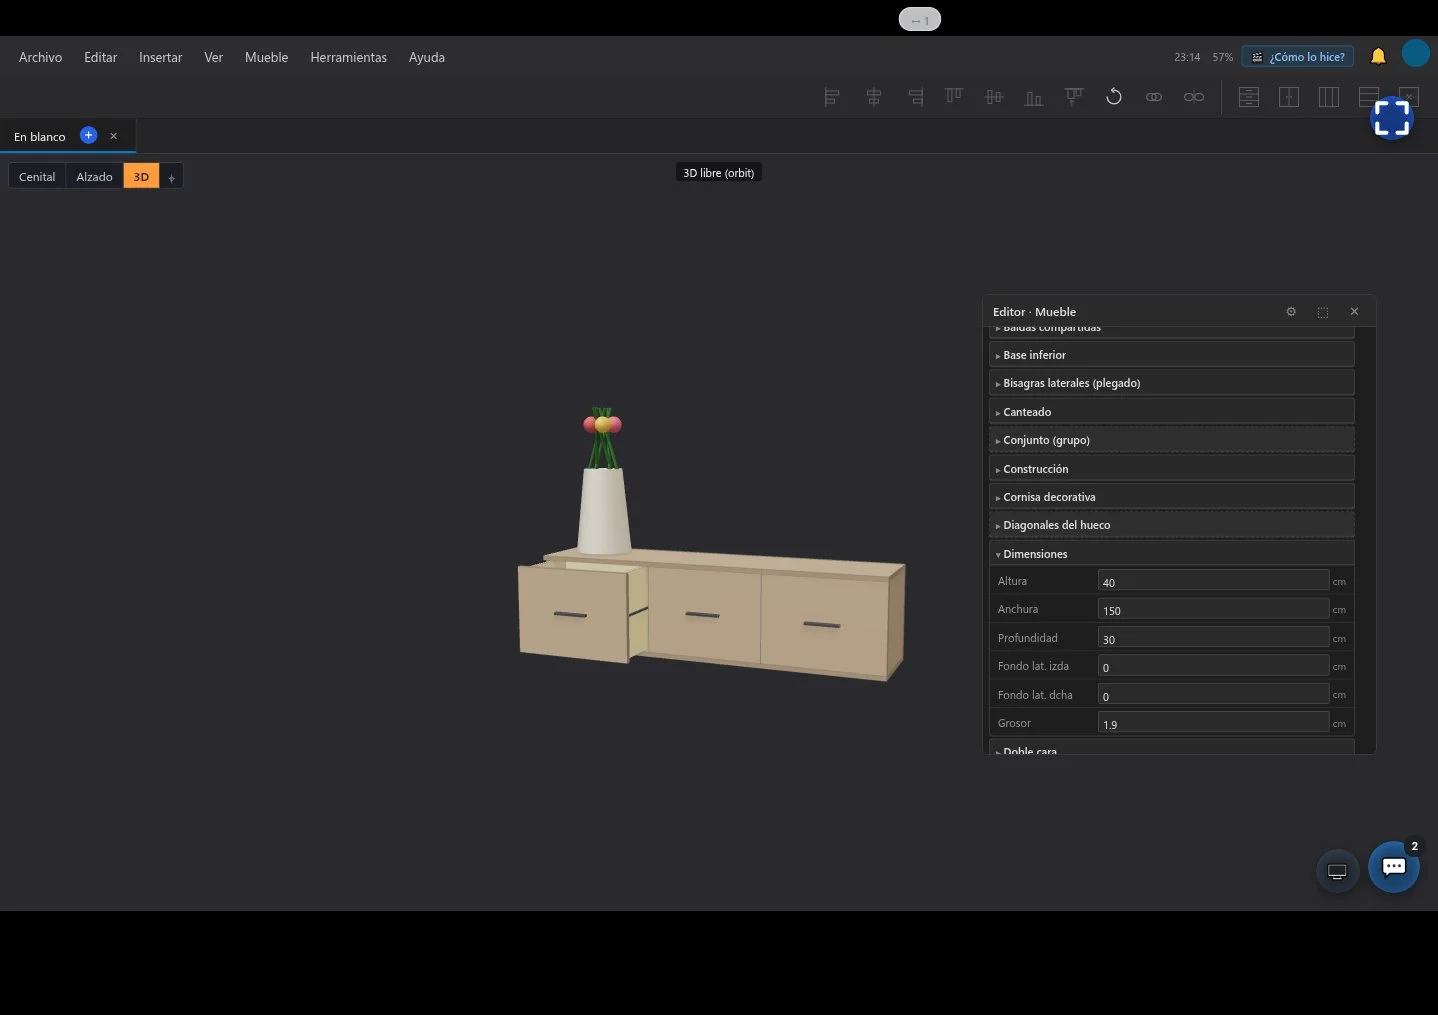Click the ¿Cómo lo hice? button
Viewport: 1438px width, 1015px height.
click(x=1298, y=57)
